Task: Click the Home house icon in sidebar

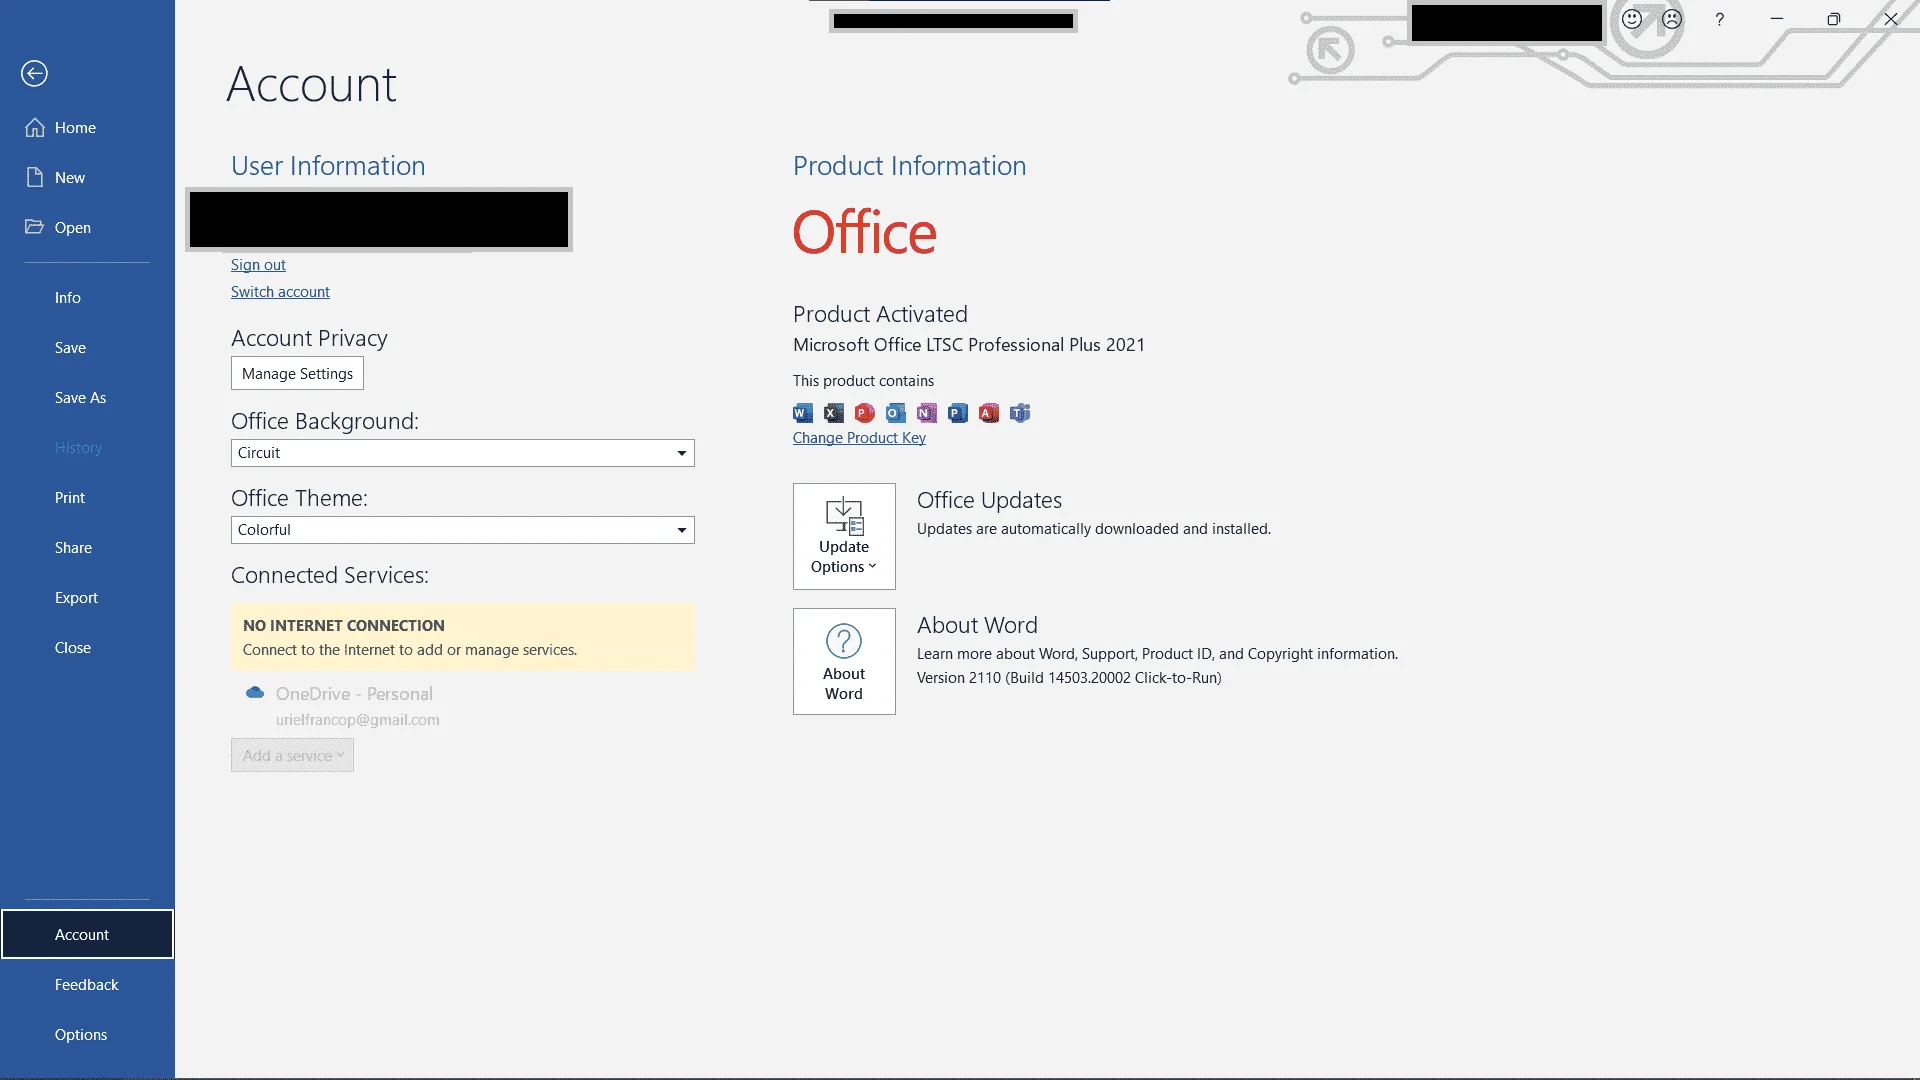Action: (x=35, y=127)
